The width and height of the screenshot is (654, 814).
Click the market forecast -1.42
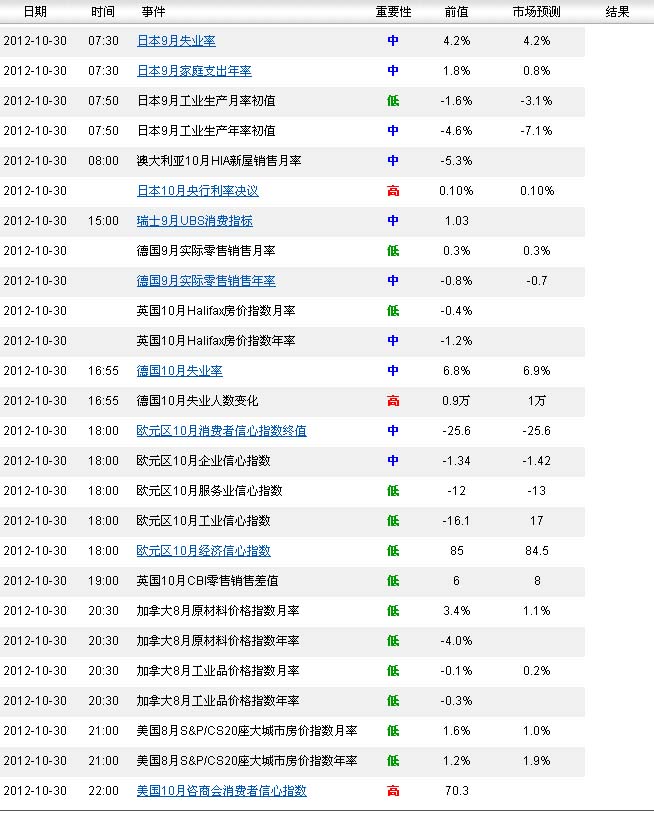(537, 461)
